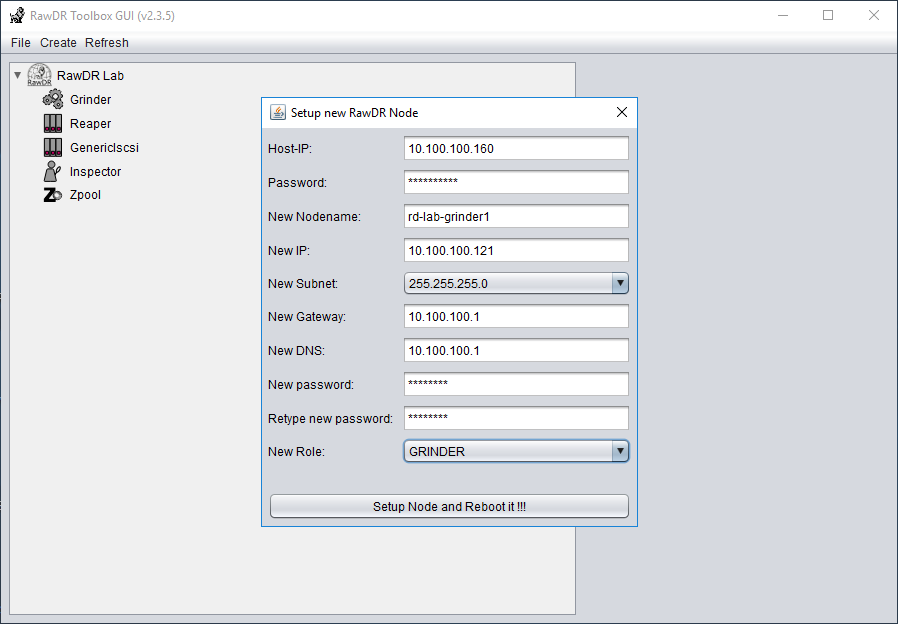Click the GenericIscsi storage icon
898x624 pixels.
point(53,147)
